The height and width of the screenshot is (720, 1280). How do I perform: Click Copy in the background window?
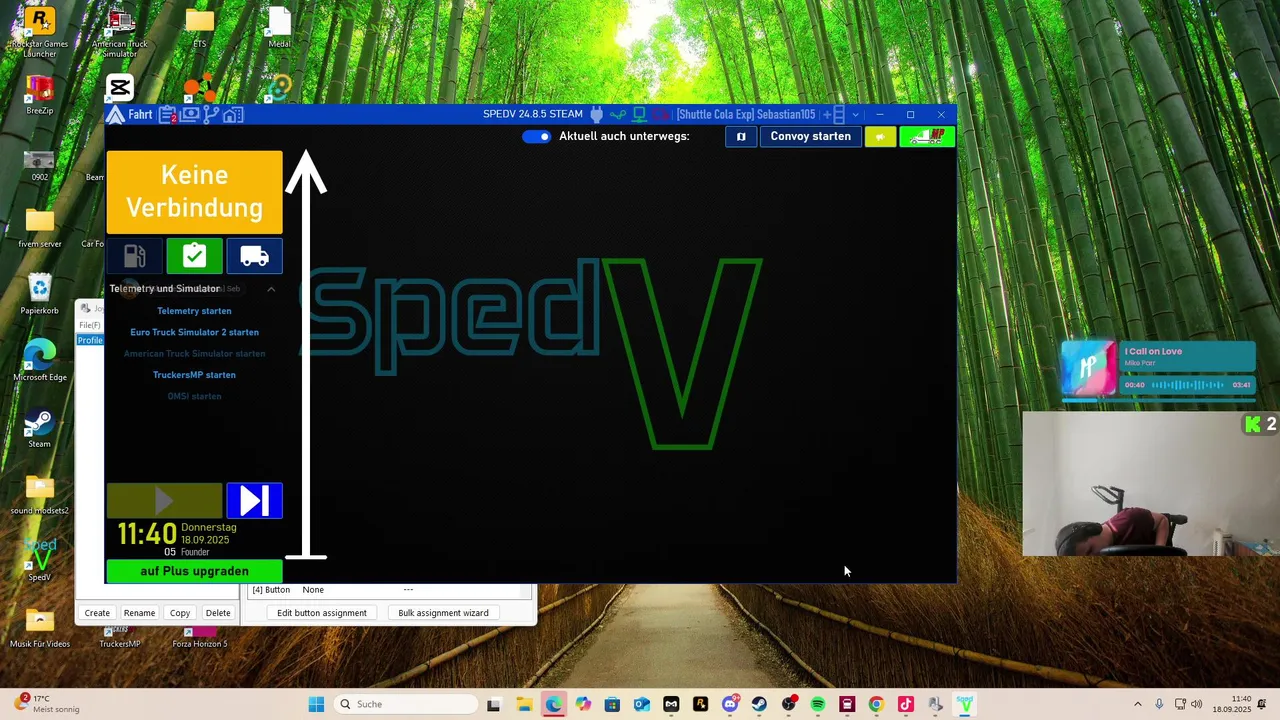click(180, 613)
